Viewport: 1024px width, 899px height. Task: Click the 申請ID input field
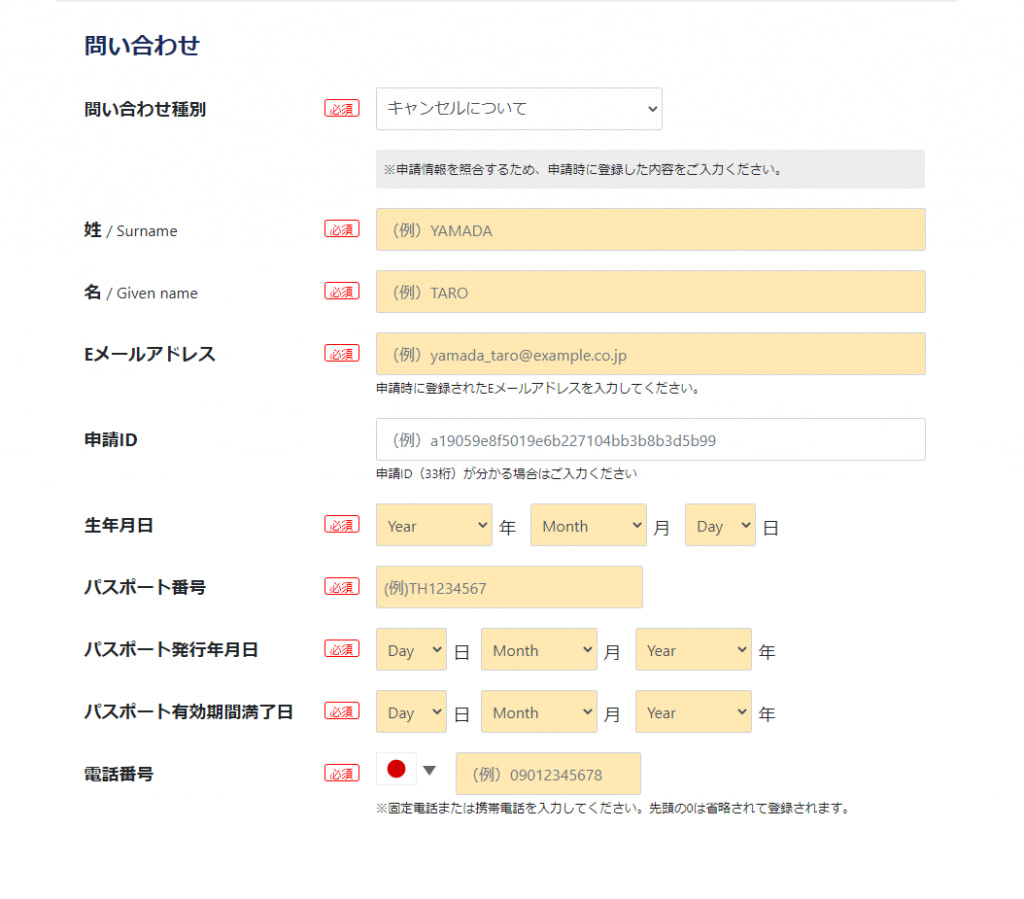[650, 439]
